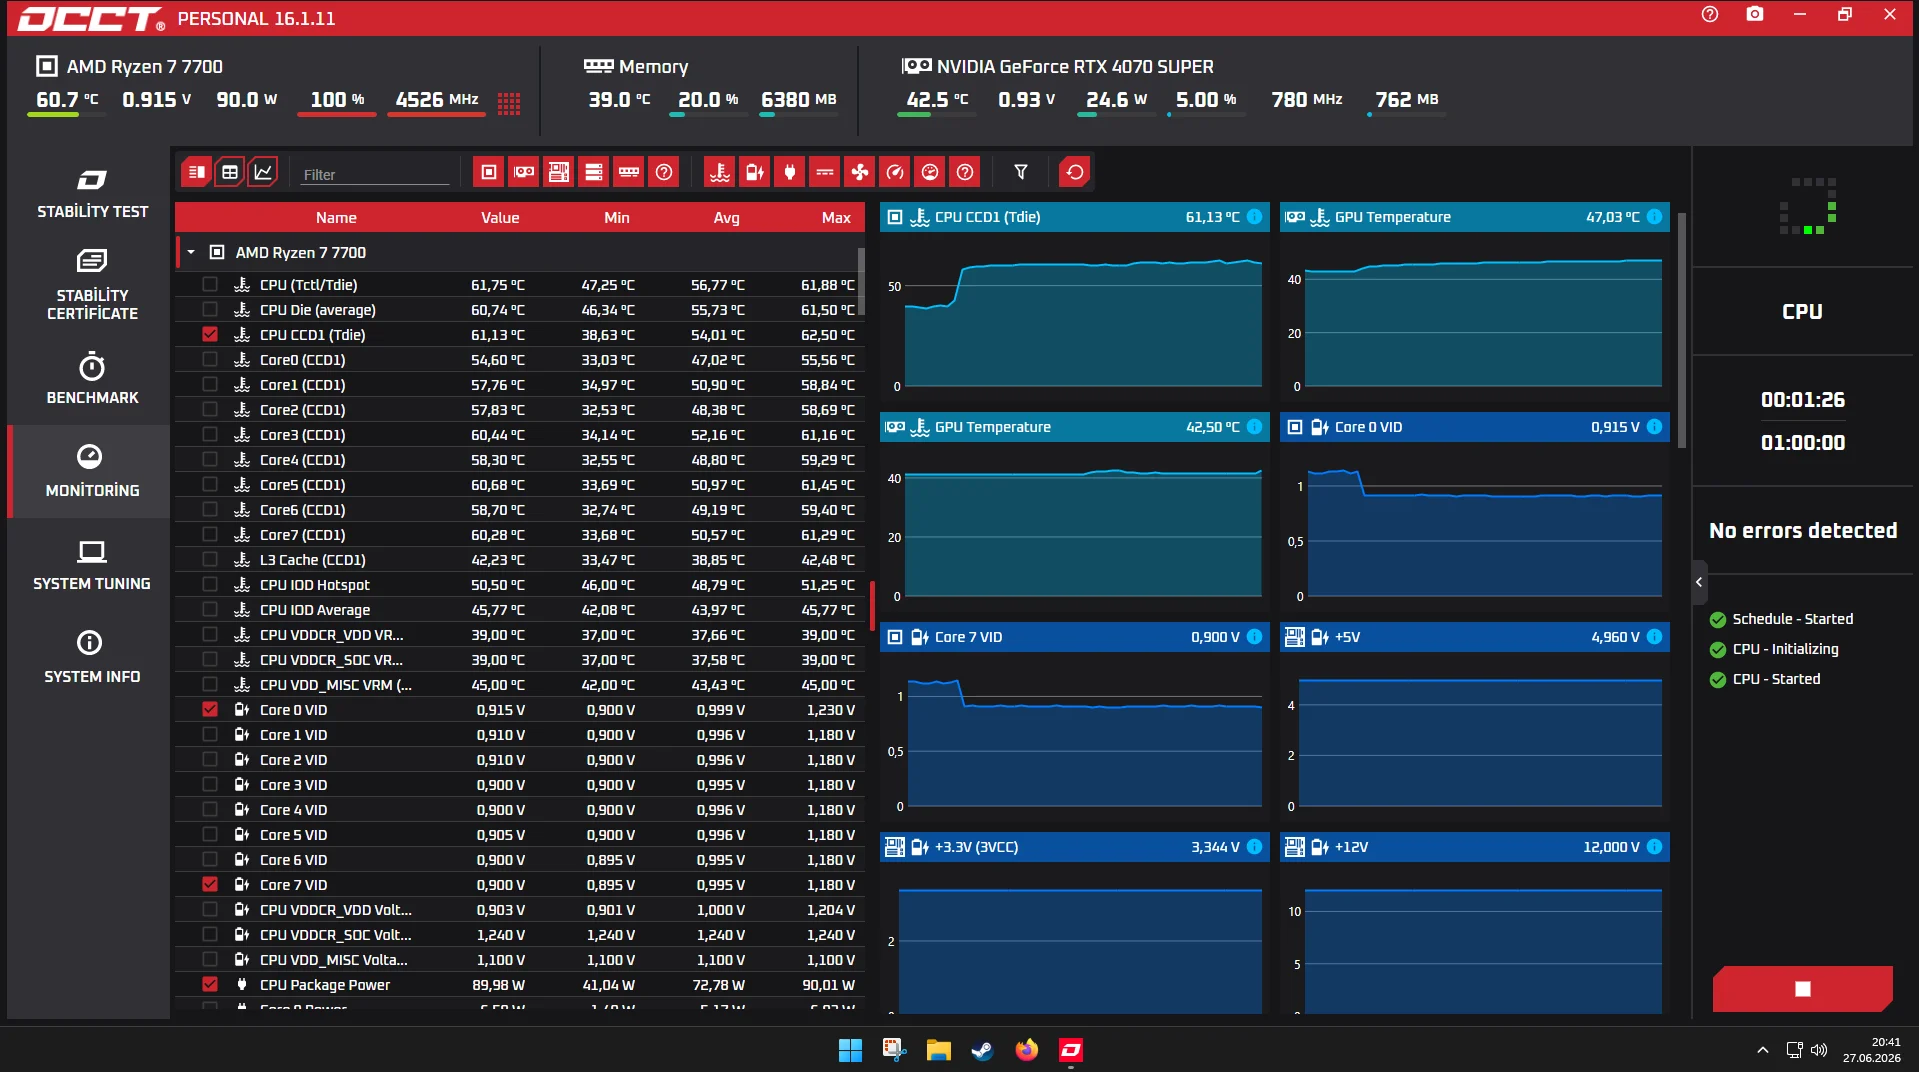The width and height of the screenshot is (1919, 1072).
Task: Show info for +12V graph
Action: point(1655,847)
